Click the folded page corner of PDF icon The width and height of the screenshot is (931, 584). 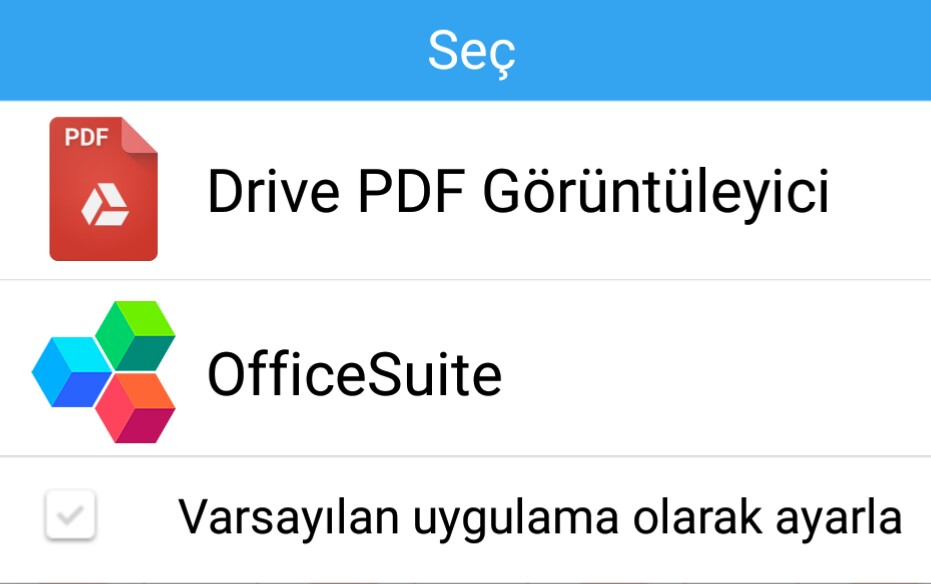coord(140,135)
